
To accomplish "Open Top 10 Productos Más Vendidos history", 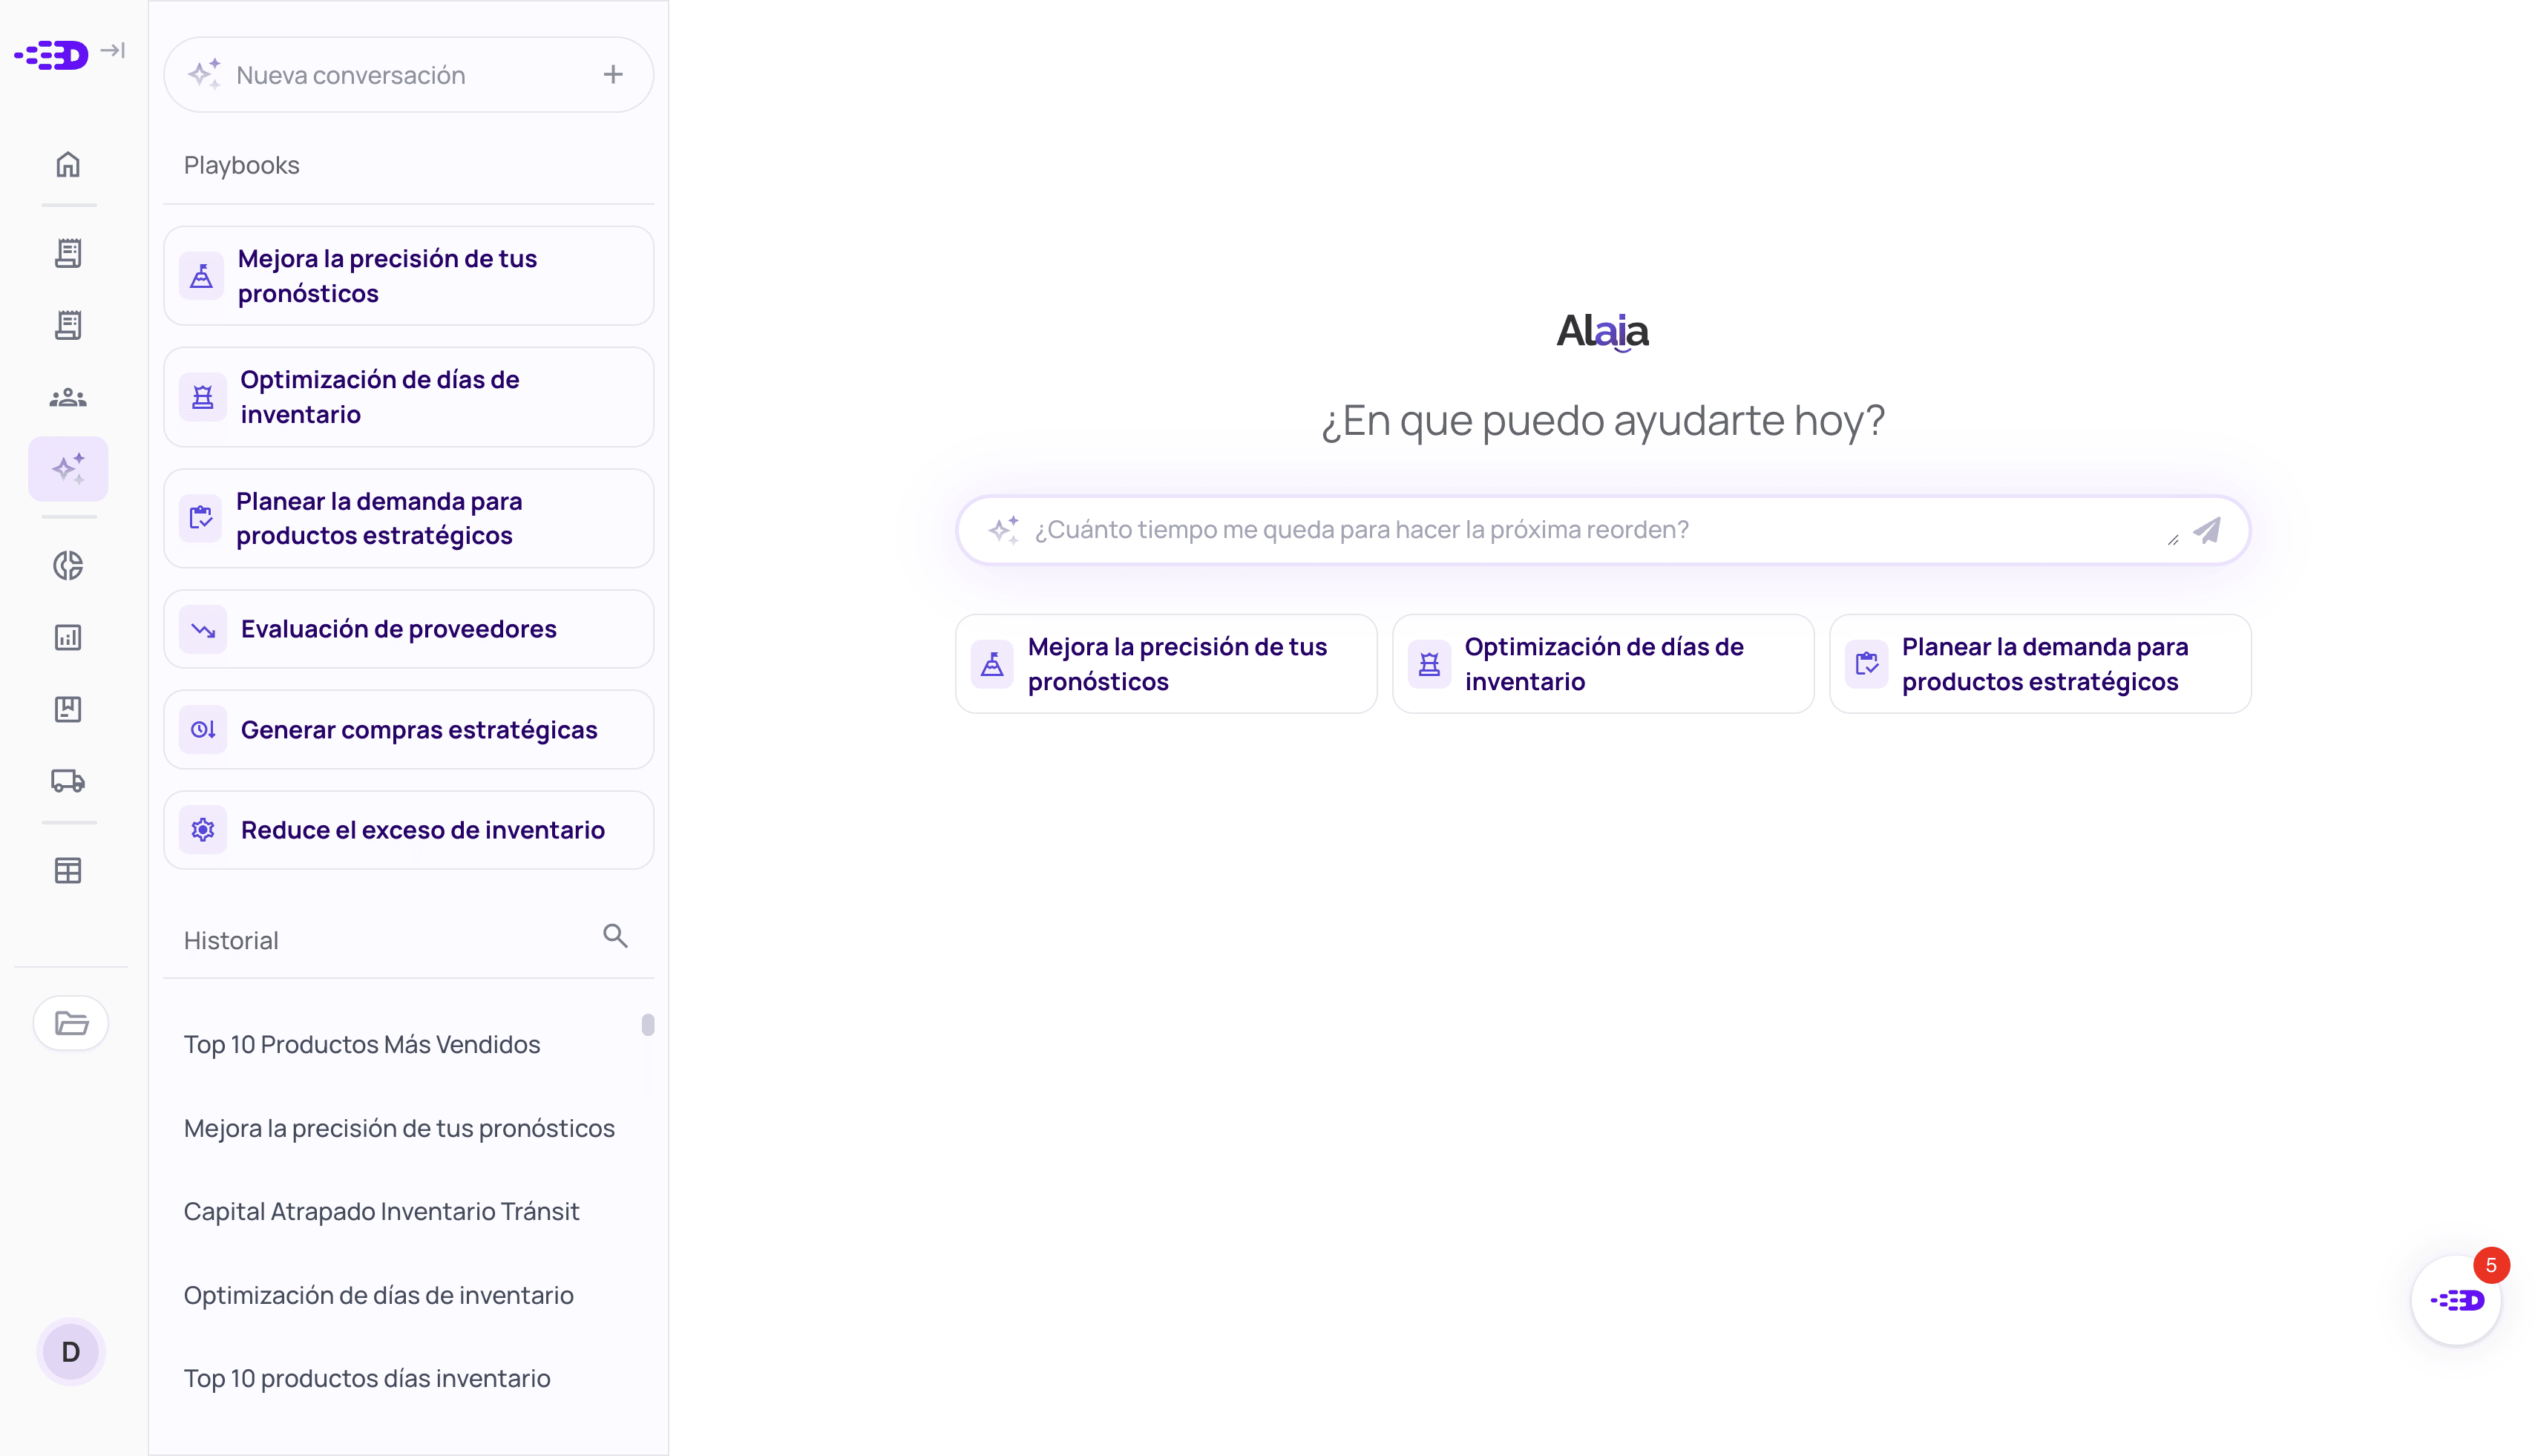I will (362, 1044).
